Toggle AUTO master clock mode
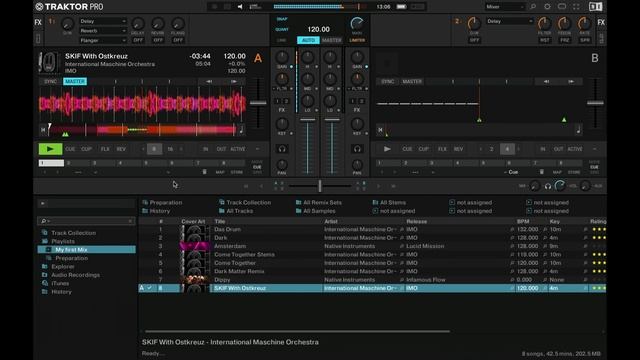The image size is (640, 360). pos(308,40)
